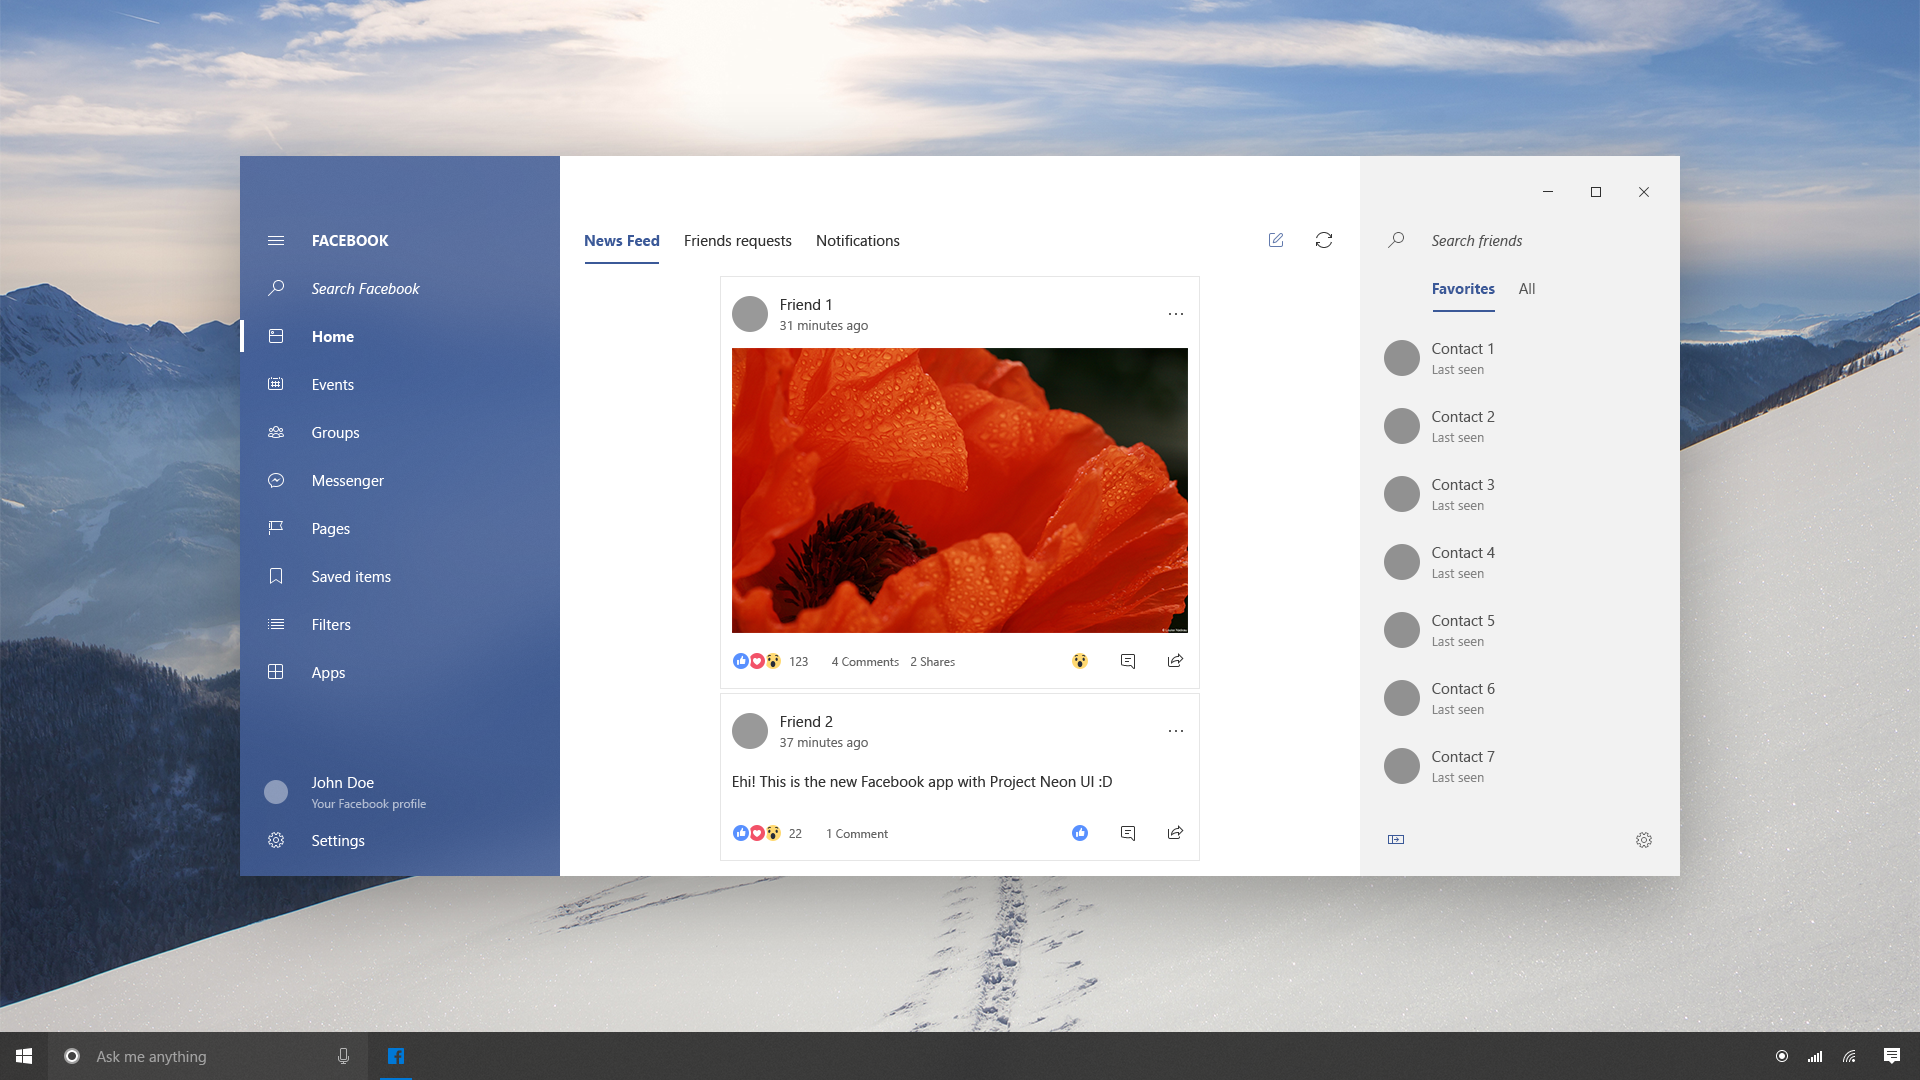The width and height of the screenshot is (1920, 1080).
Task: Open the 4 Comments link
Action: 865,662
